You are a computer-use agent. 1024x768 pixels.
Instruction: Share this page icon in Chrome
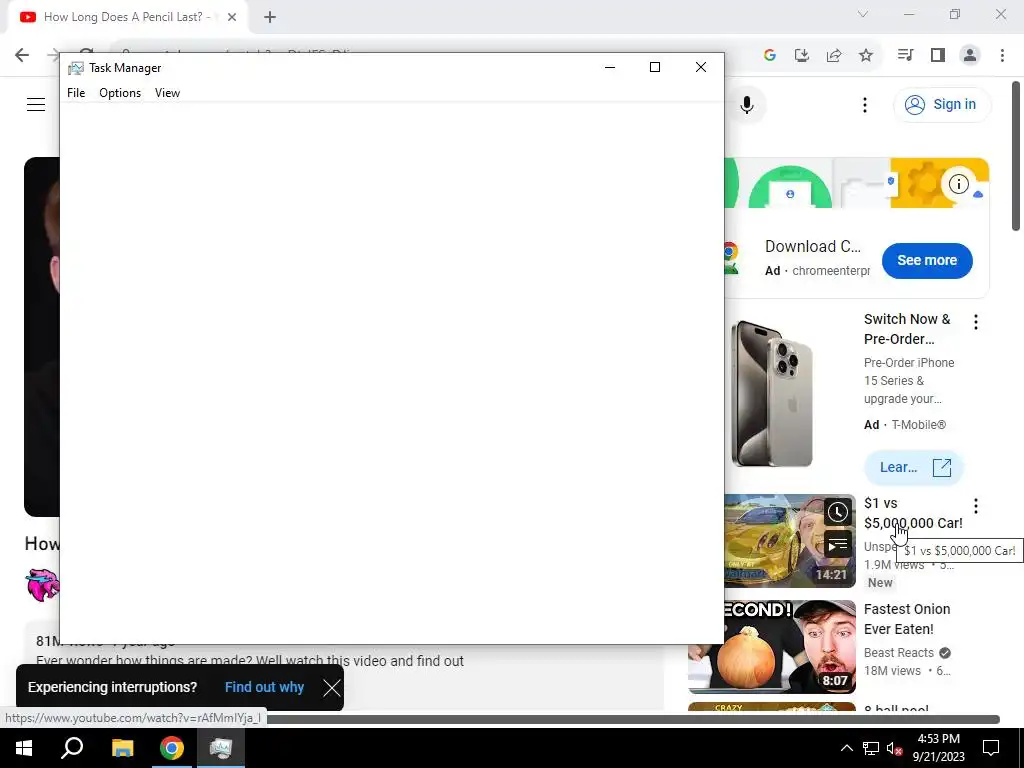pyautogui.click(x=834, y=55)
